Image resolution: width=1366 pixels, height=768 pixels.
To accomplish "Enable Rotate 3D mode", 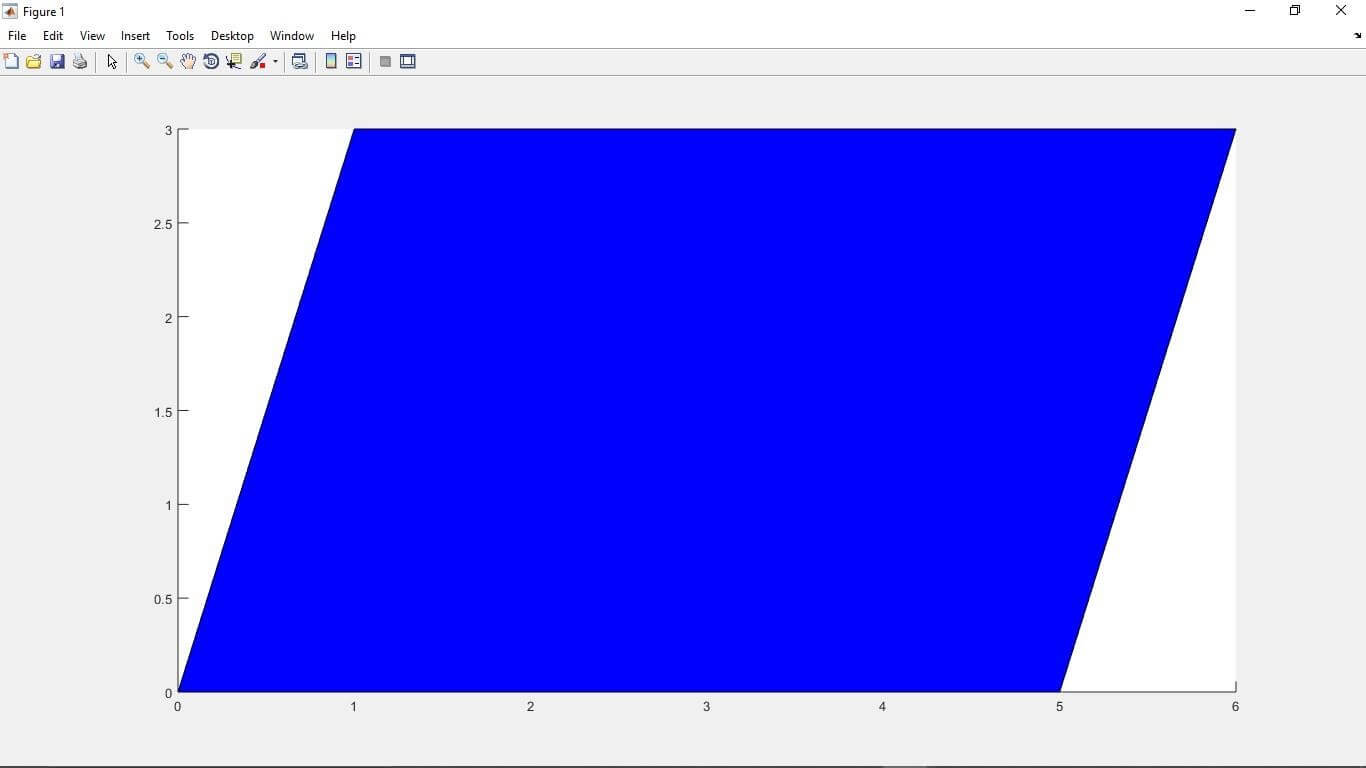I will click(211, 61).
